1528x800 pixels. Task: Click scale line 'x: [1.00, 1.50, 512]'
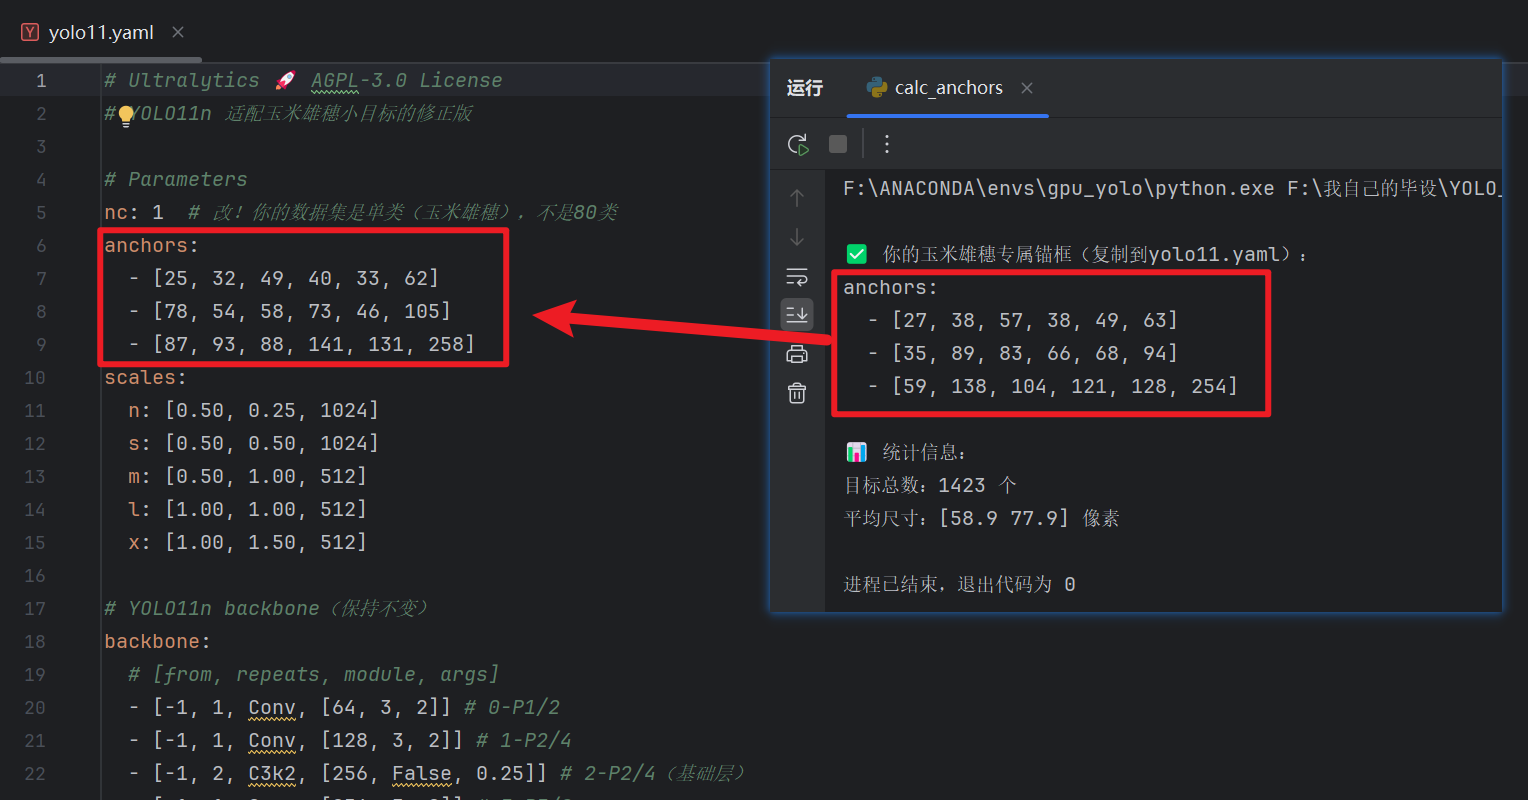tap(248, 542)
